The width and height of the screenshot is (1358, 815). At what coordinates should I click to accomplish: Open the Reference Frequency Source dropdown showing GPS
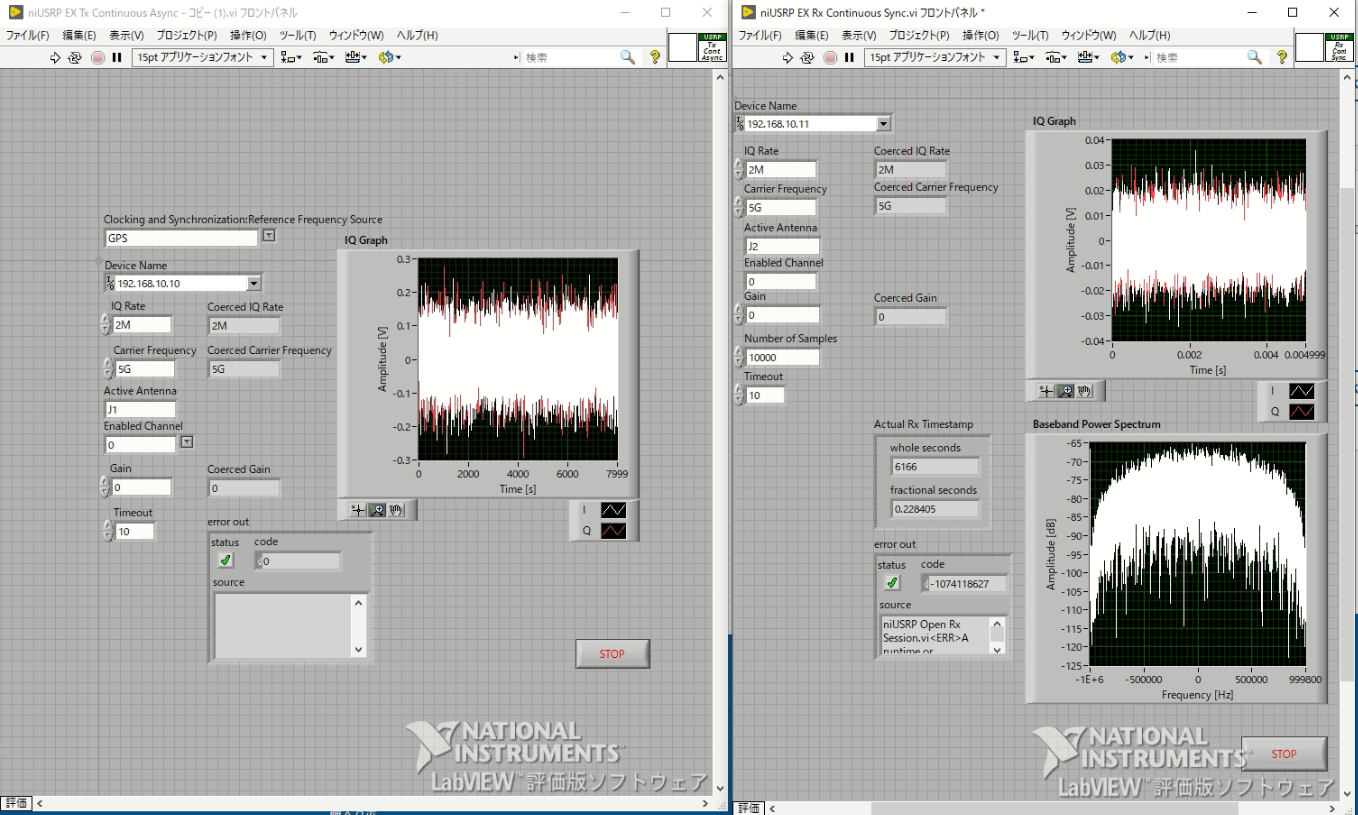(x=268, y=237)
